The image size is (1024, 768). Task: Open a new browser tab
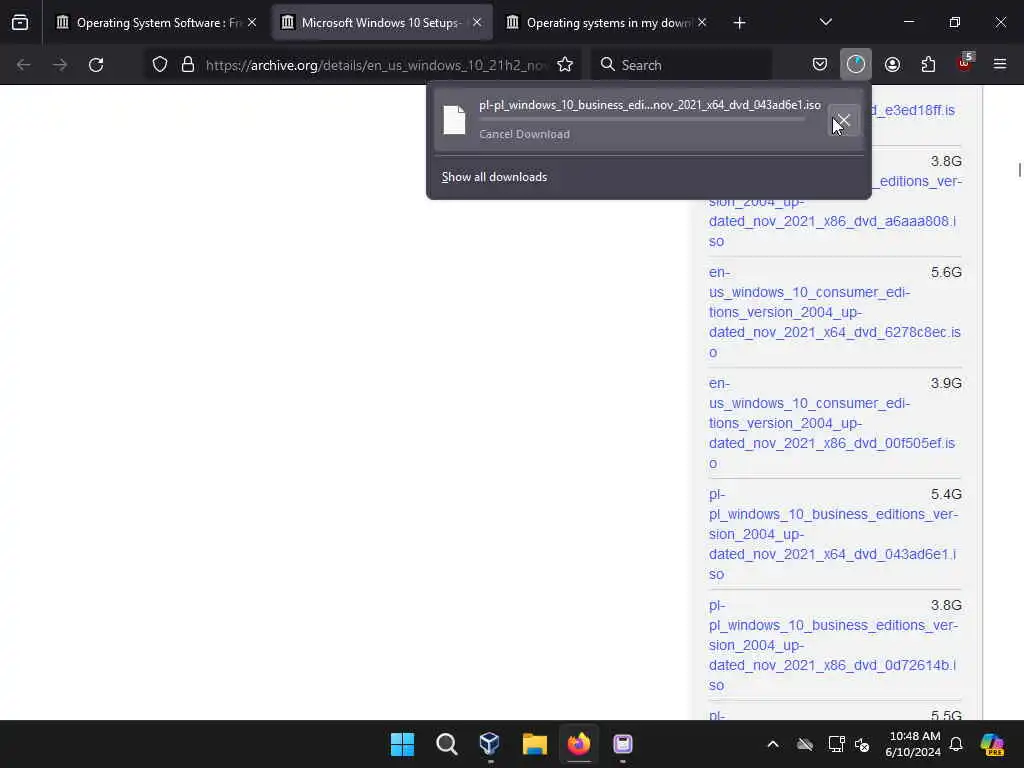coord(739,23)
